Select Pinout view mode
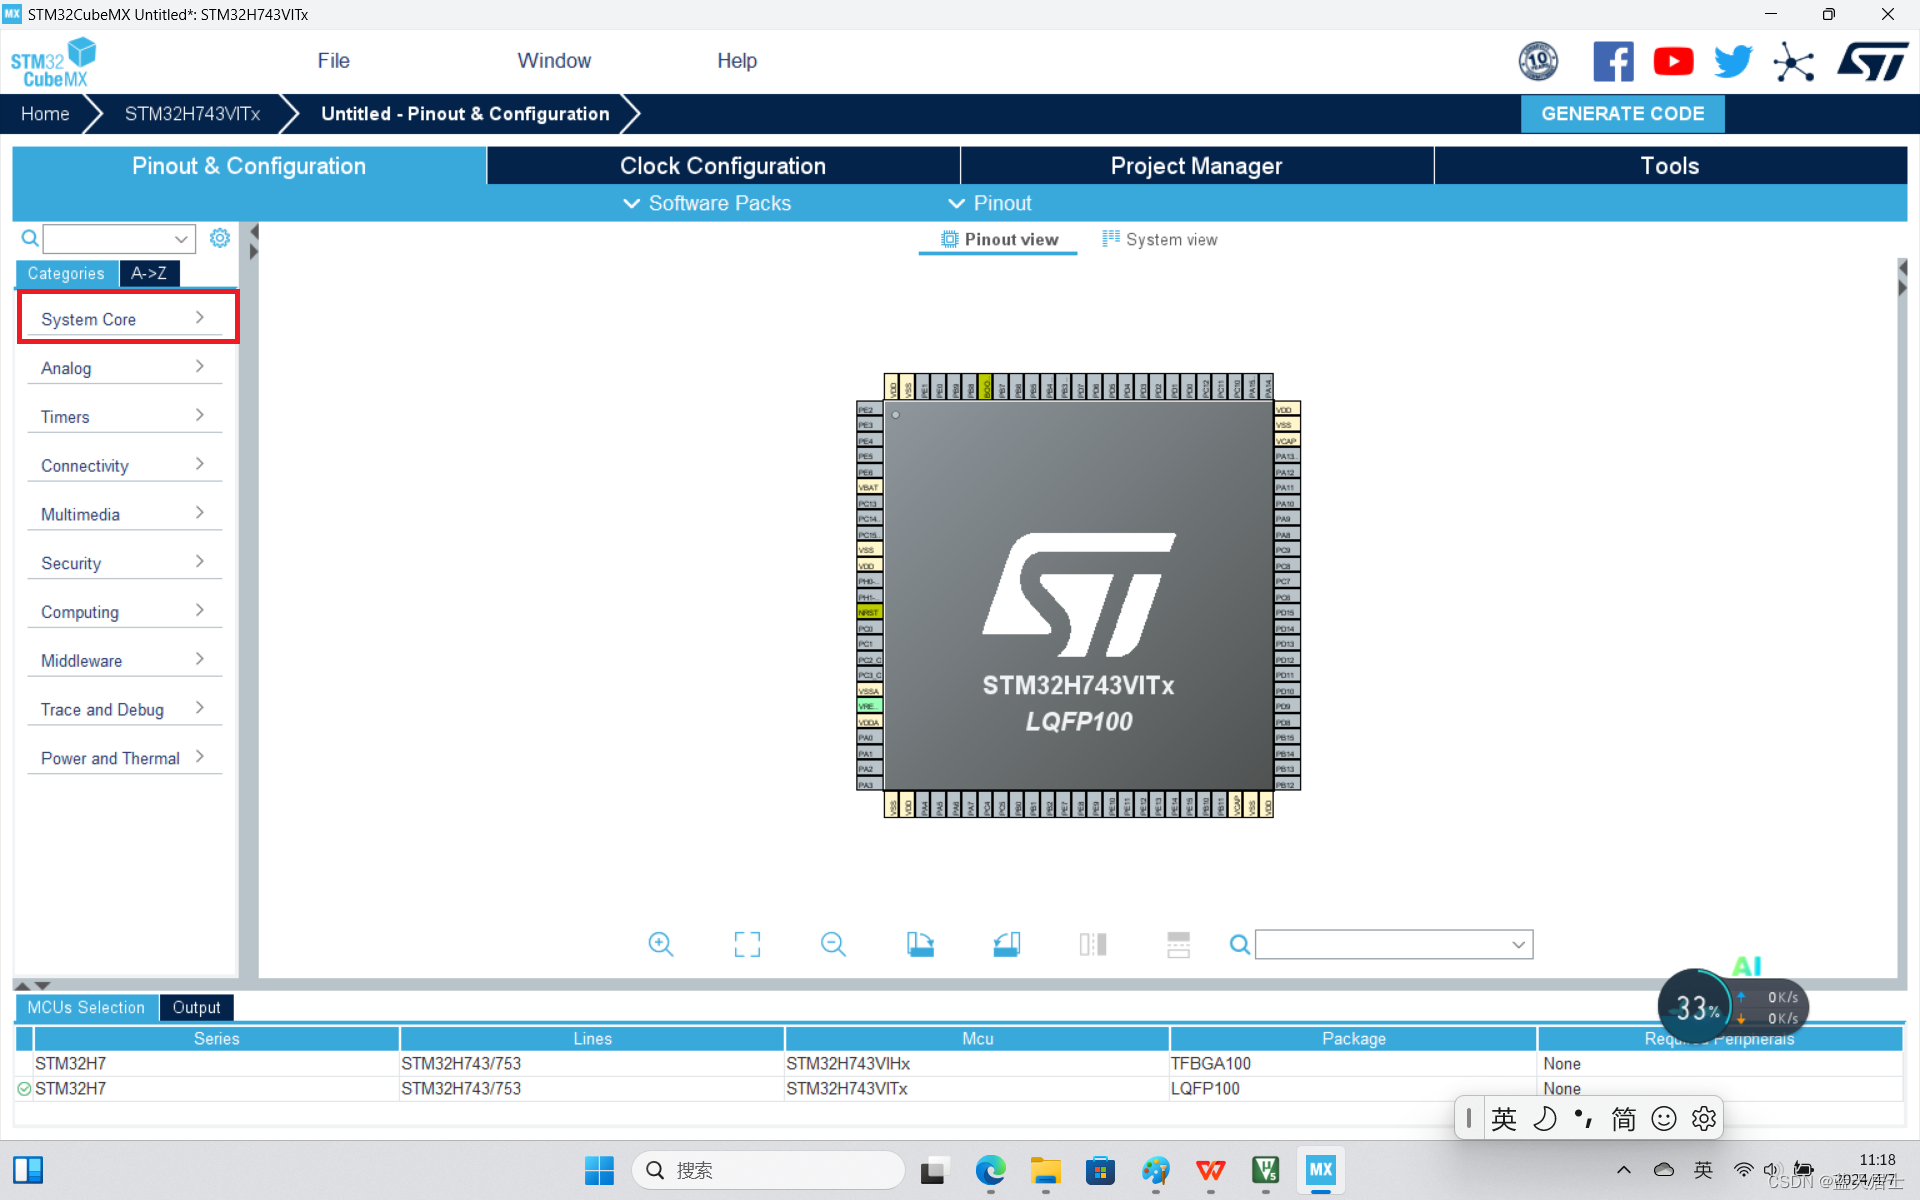The height and width of the screenshot is (1200, 1920). (999, 240)
